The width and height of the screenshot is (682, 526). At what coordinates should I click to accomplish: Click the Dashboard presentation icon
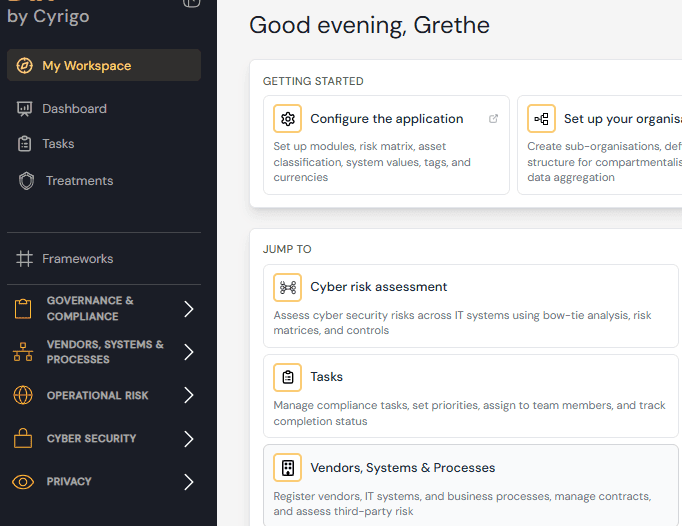click(x=24, y=109)
